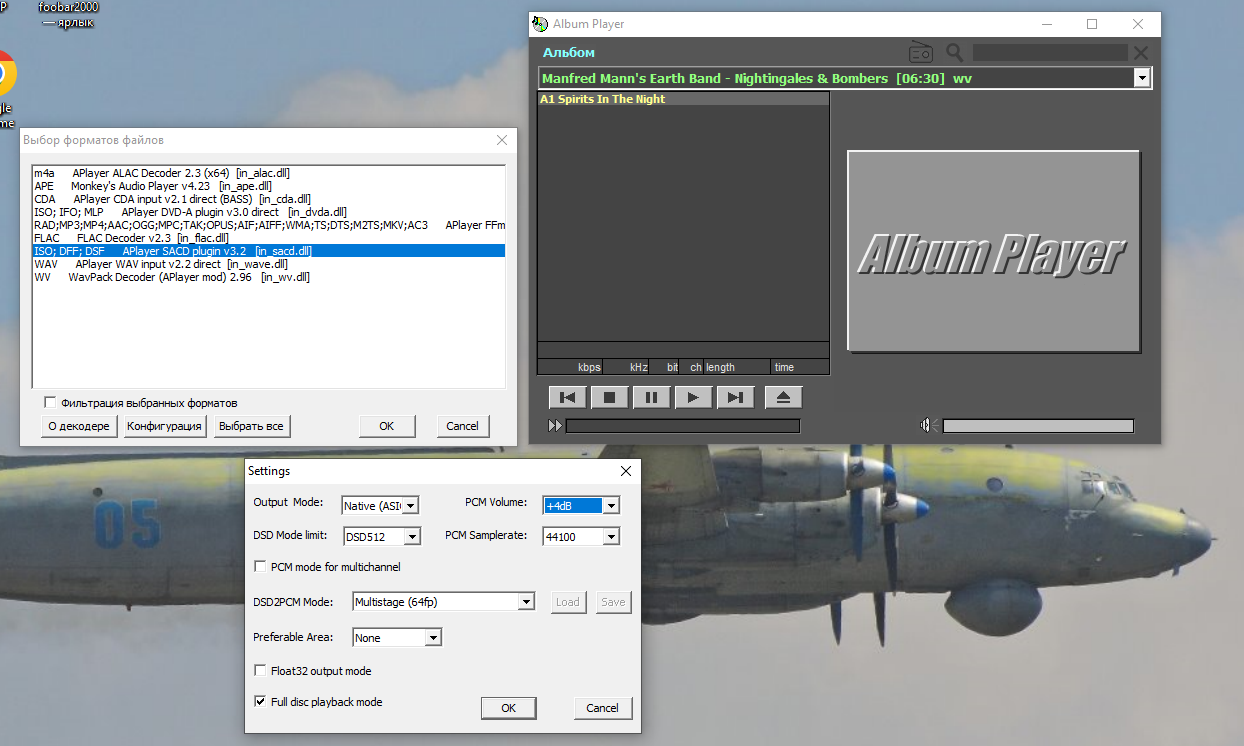This screenshot has height=746, width=1244.
Task: Cancel the Settings dialog
Action: [602, 708]
